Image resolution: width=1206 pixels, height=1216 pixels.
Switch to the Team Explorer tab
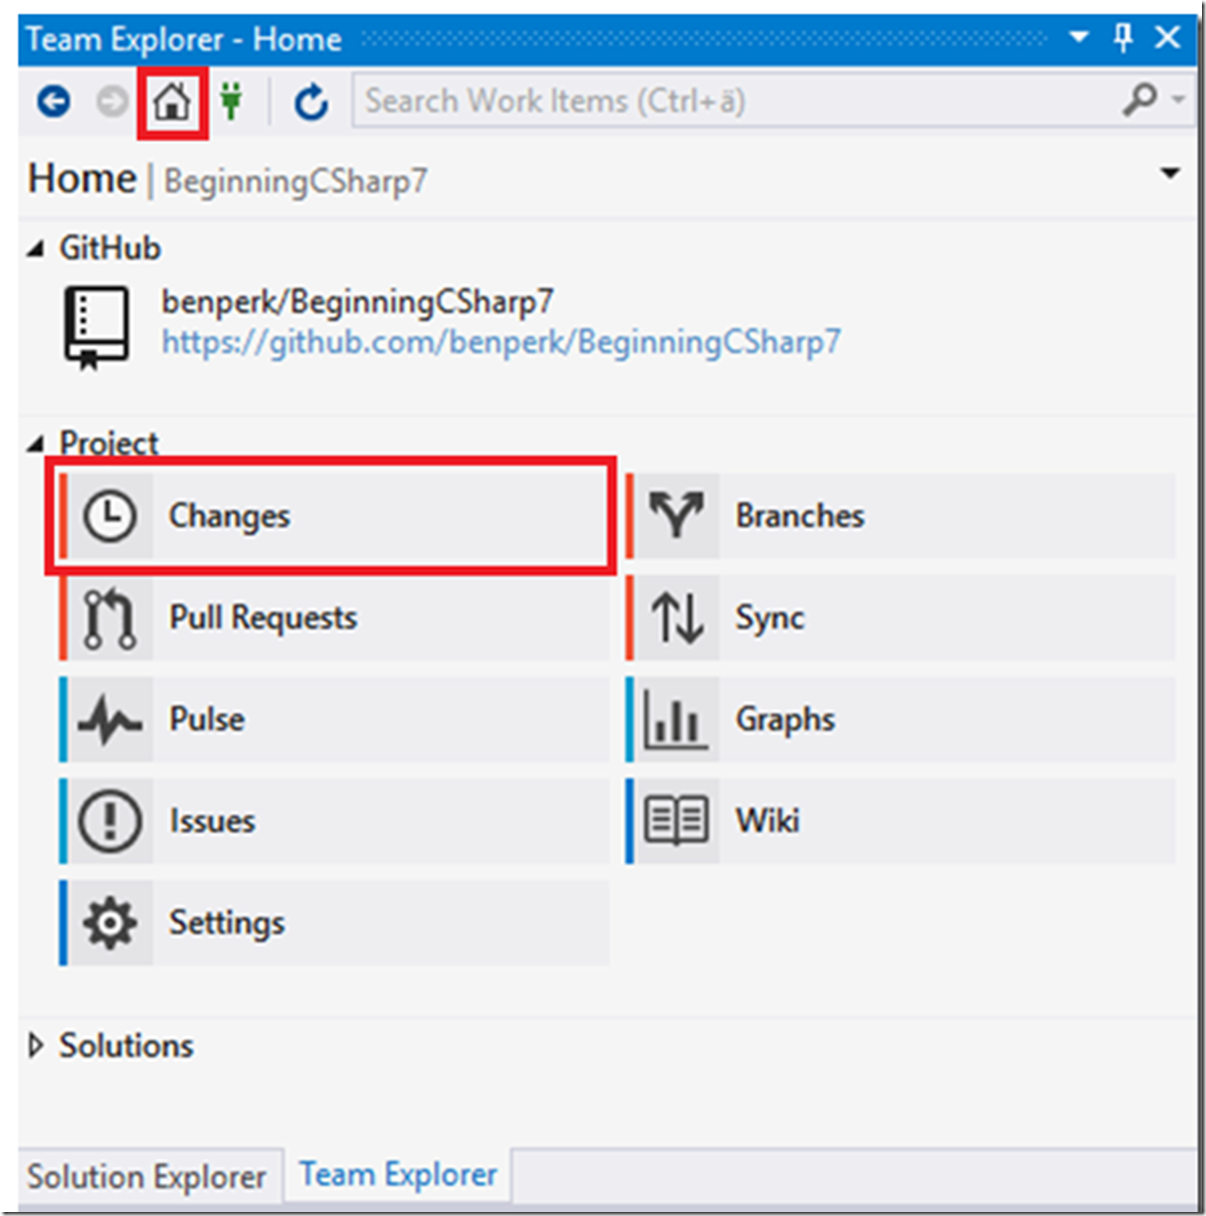click(398, 1174)
